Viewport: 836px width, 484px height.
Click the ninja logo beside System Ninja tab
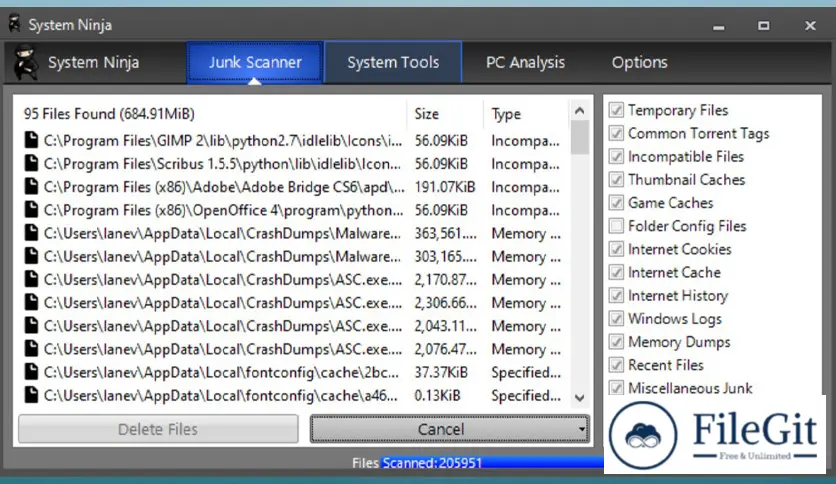[x=26, y=62]
